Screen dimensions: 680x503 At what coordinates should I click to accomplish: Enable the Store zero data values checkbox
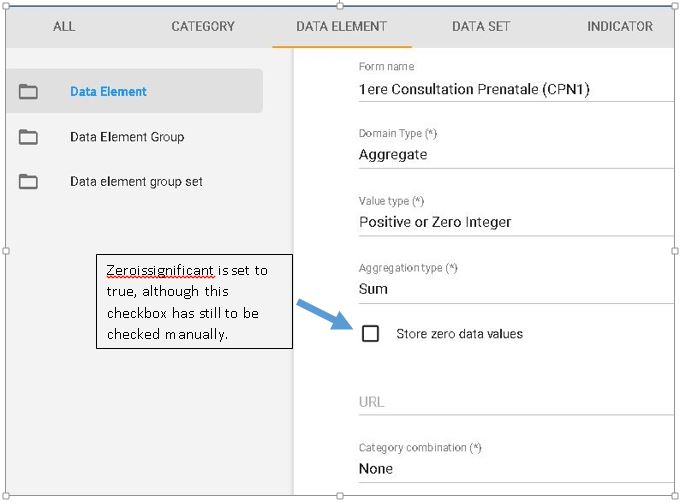tap(370, 334)
